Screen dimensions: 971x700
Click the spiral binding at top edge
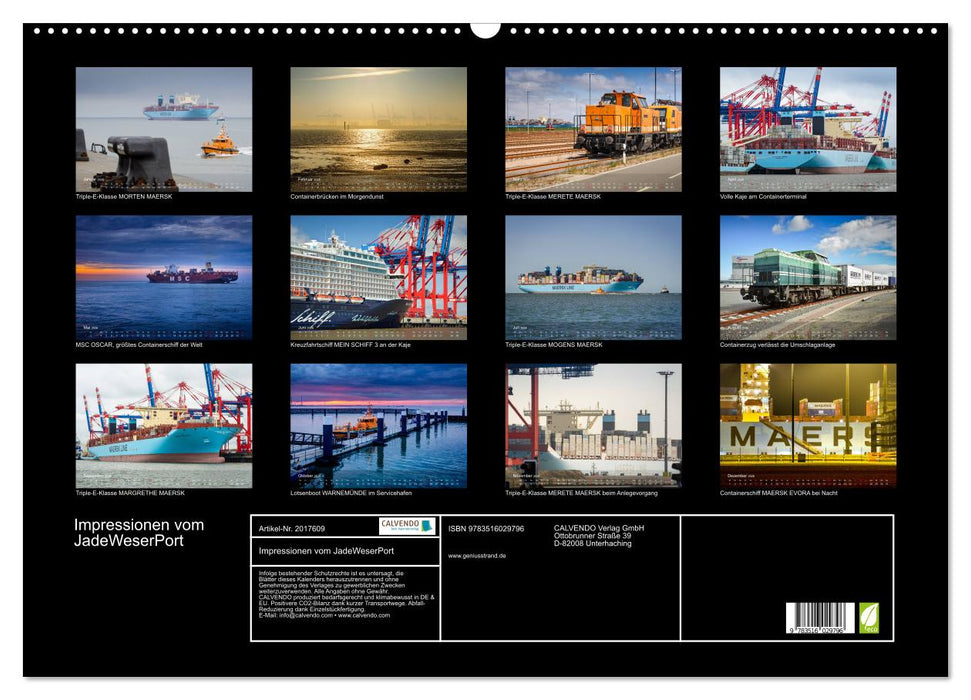200,33
